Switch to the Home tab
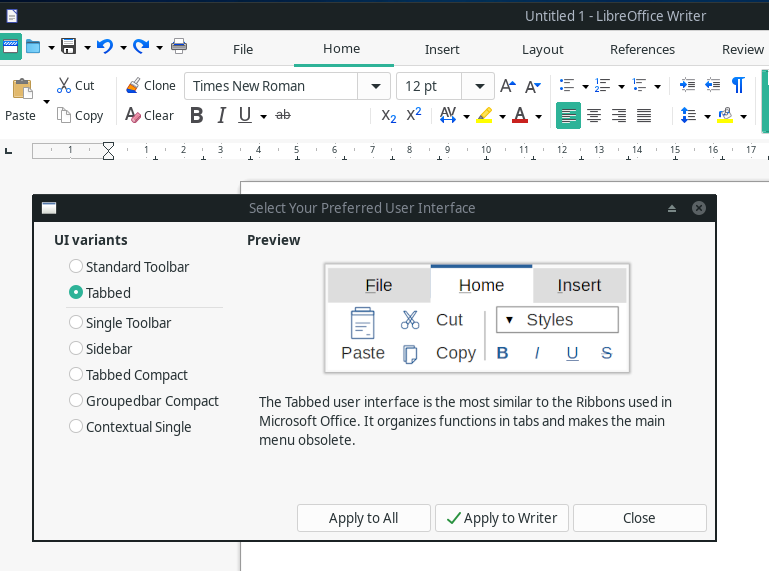Viewport: 769px width, 571px height. coord(342,49)
